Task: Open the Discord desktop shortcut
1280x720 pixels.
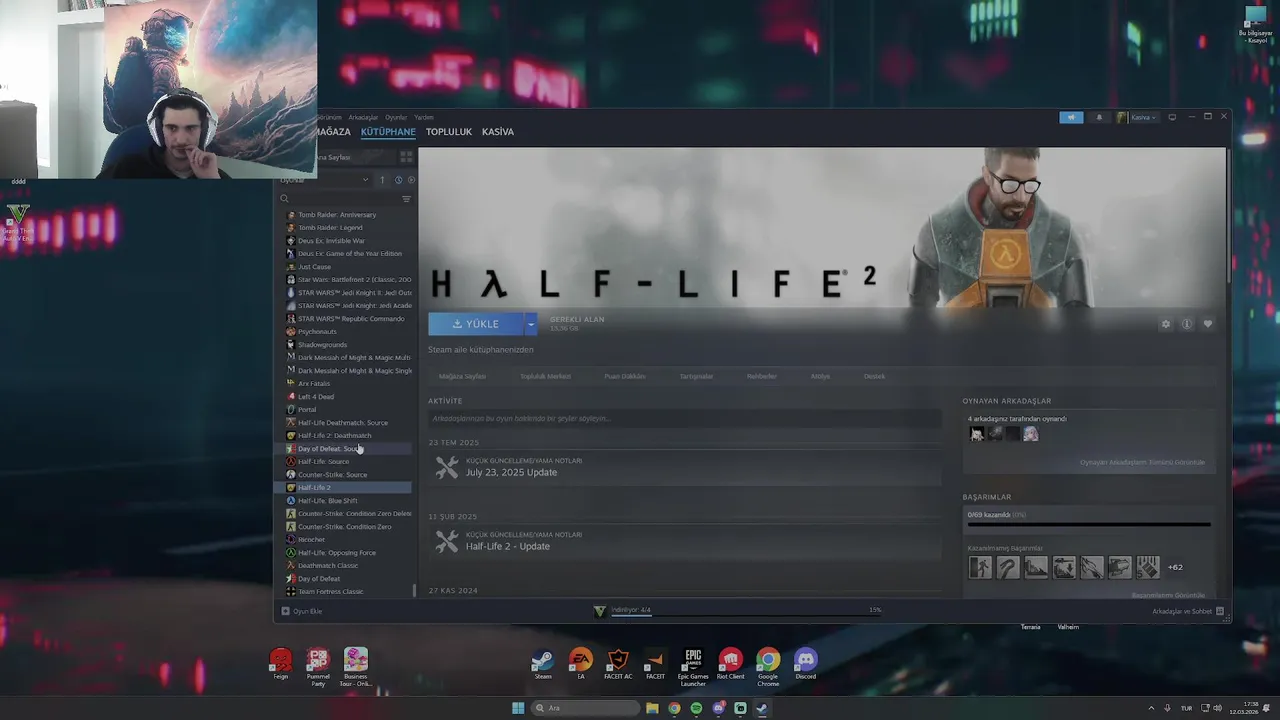Action: (805, 665)
